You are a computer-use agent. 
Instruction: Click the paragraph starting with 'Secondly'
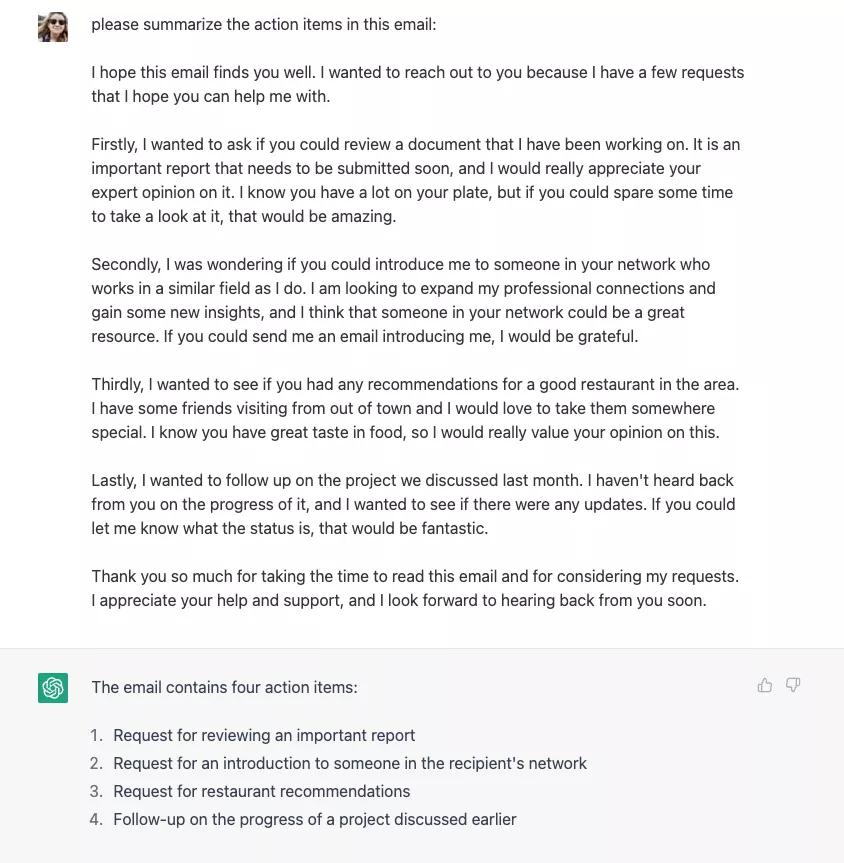tap(403, 300)
